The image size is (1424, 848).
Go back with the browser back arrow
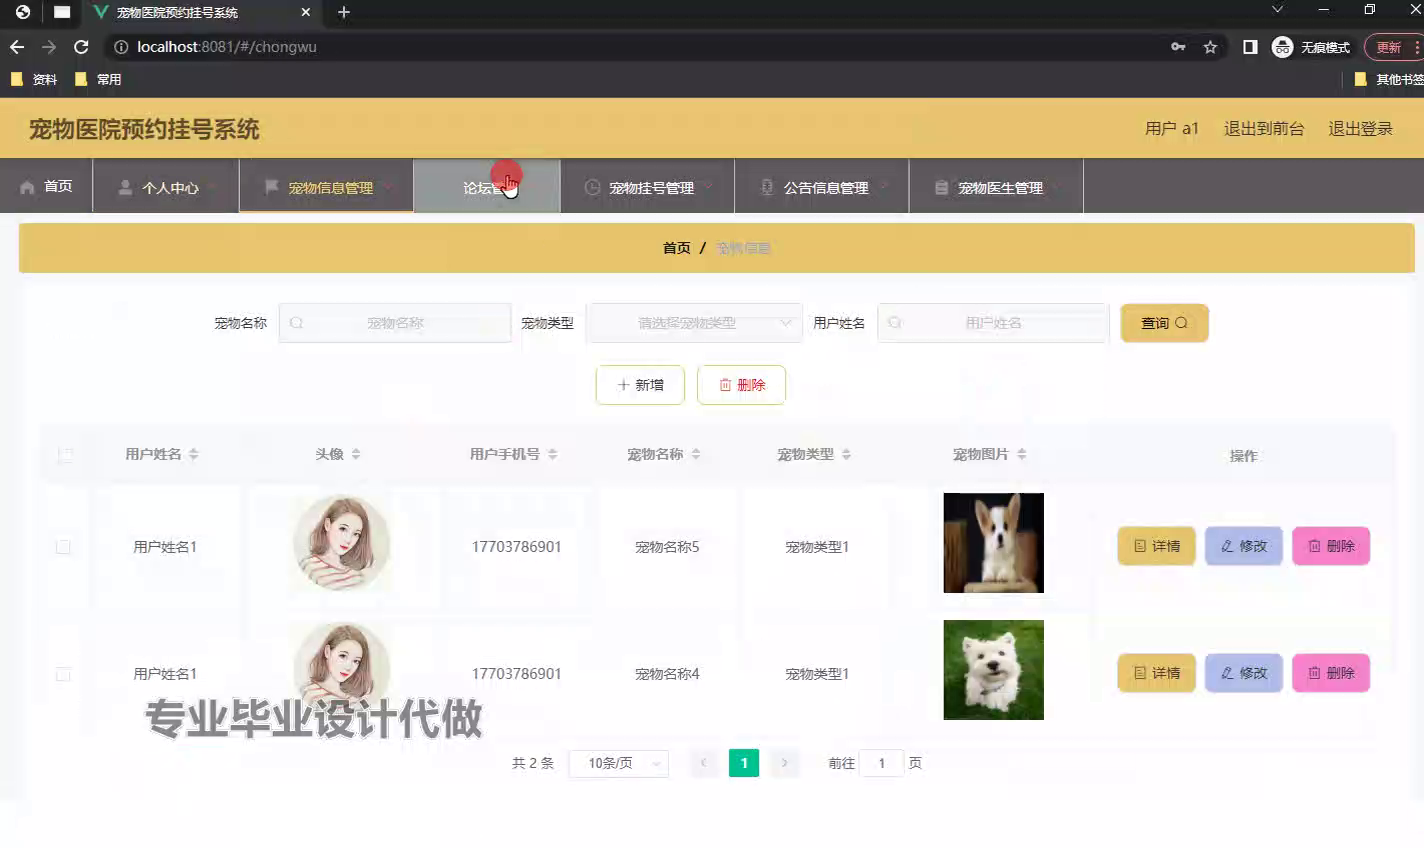coord(17,47)
